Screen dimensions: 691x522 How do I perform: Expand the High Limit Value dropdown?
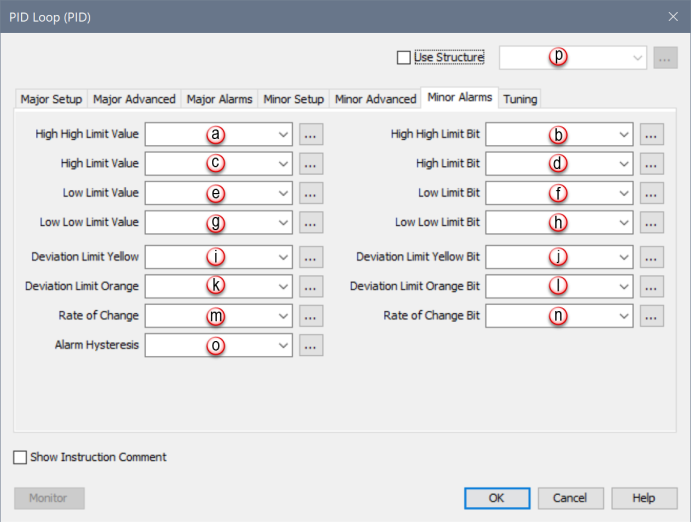[283, 164]
